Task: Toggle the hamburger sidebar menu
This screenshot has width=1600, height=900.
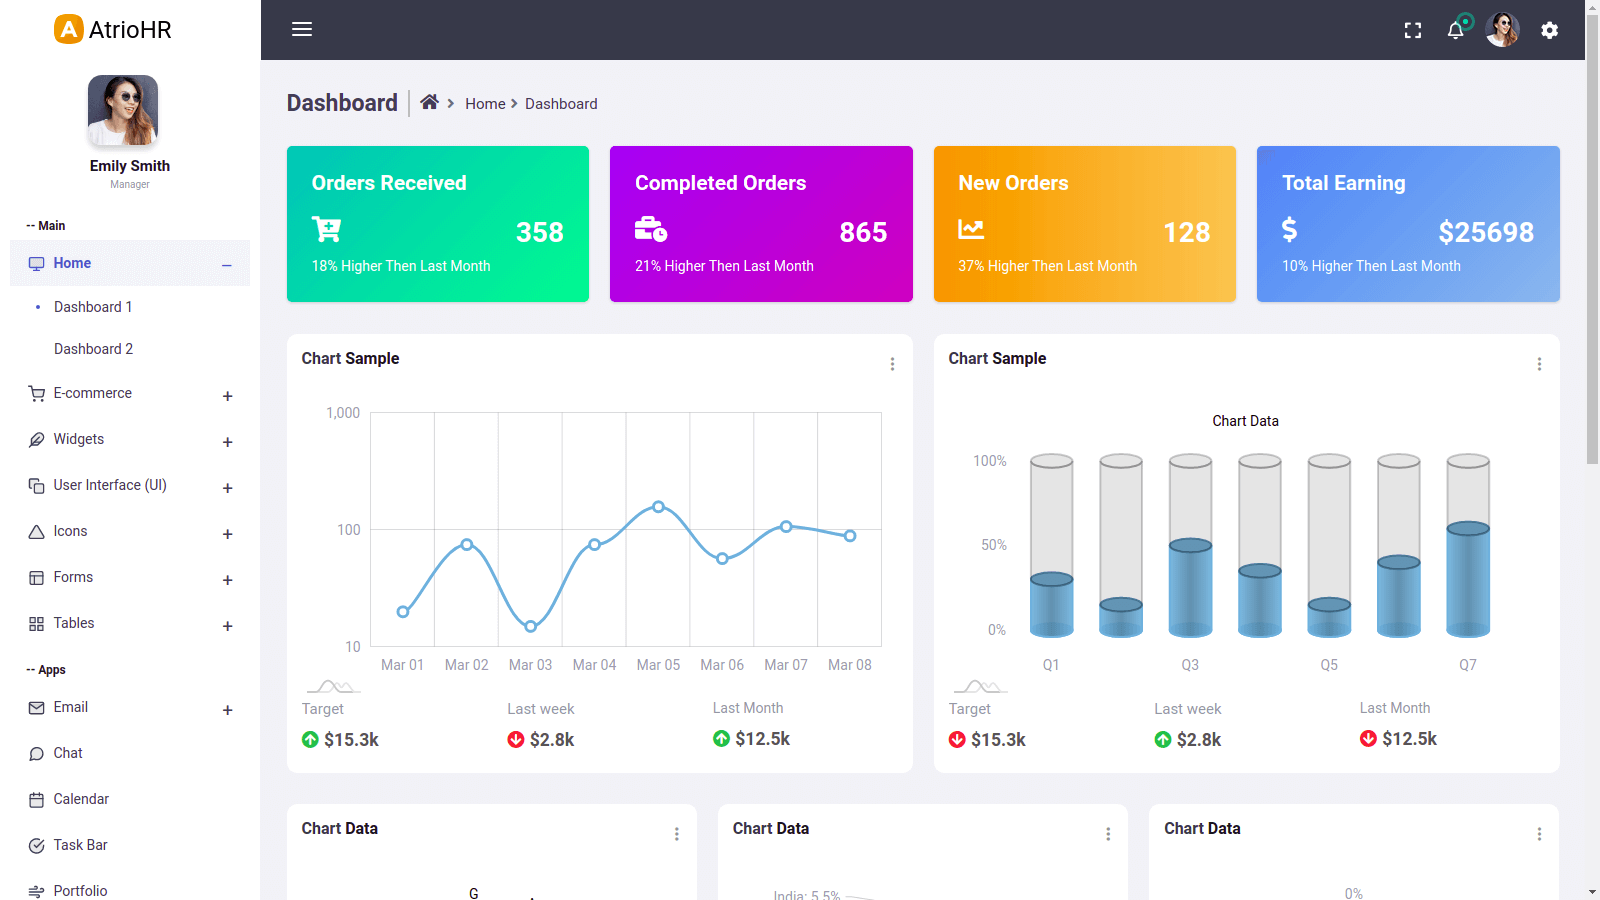Action: 302,30
